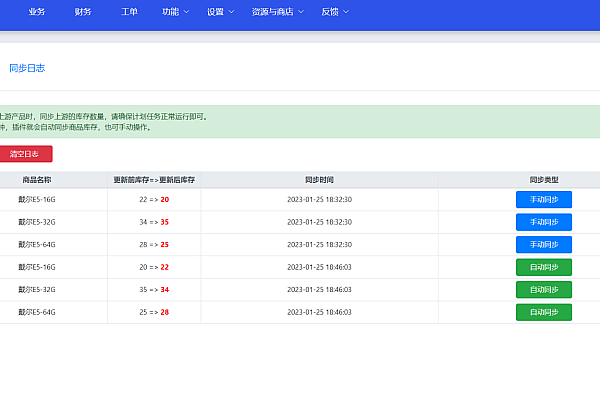The height and width of the screenshot is (400, 600).
Task: Click 手动同步 badge for 34 => 35 row
Action: coord(544,222)
